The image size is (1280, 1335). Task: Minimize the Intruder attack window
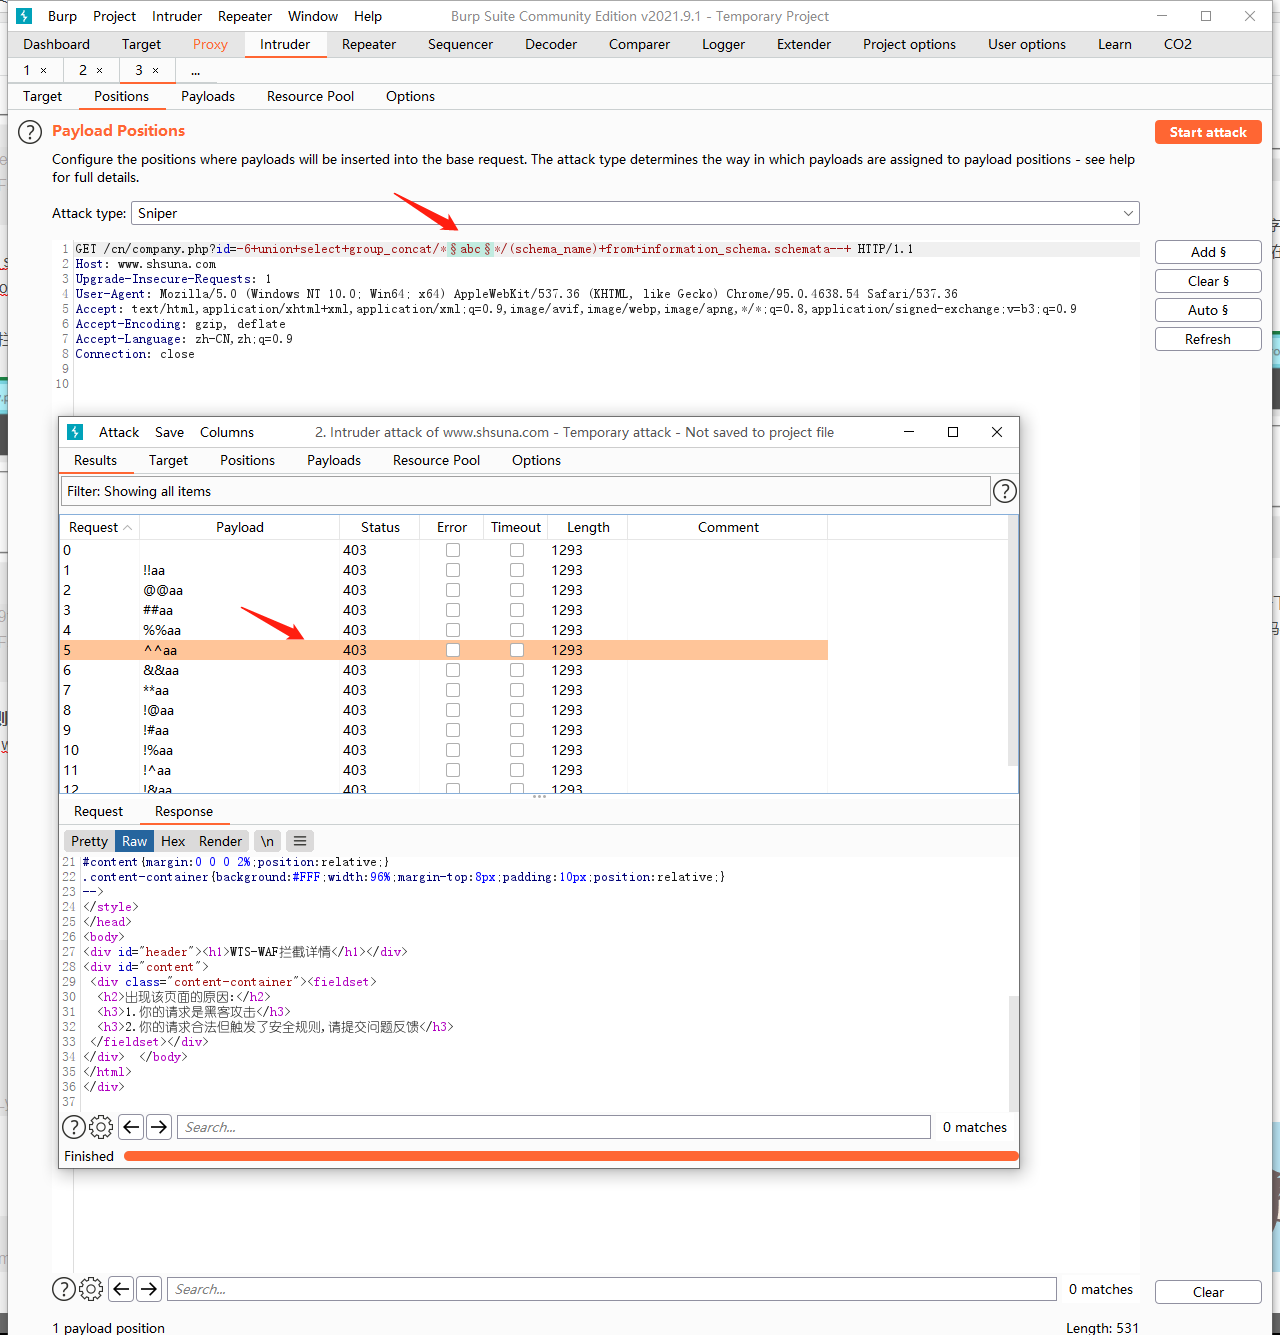click(909, 432)
